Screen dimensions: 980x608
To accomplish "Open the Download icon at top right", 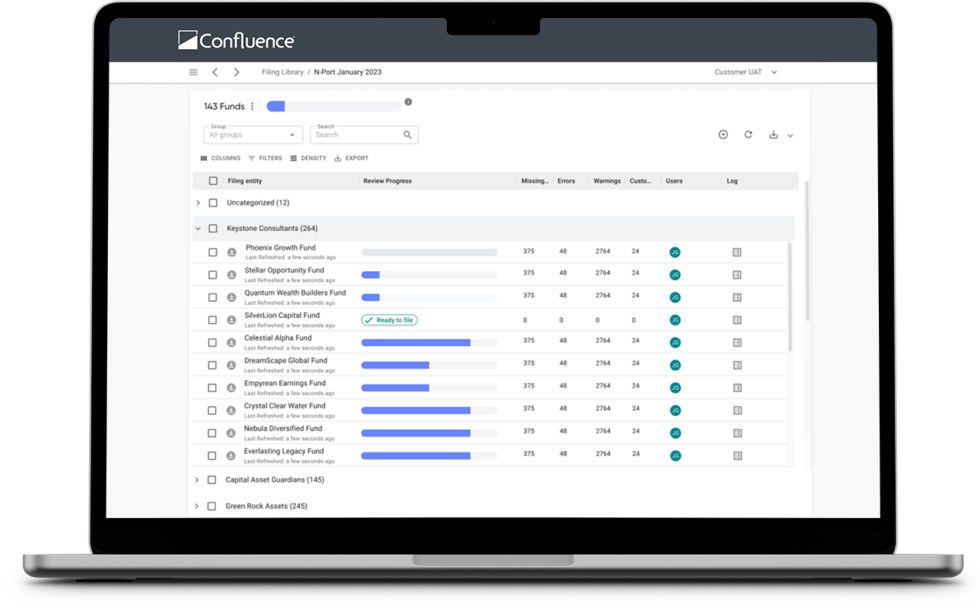I will tap(775, 135).
